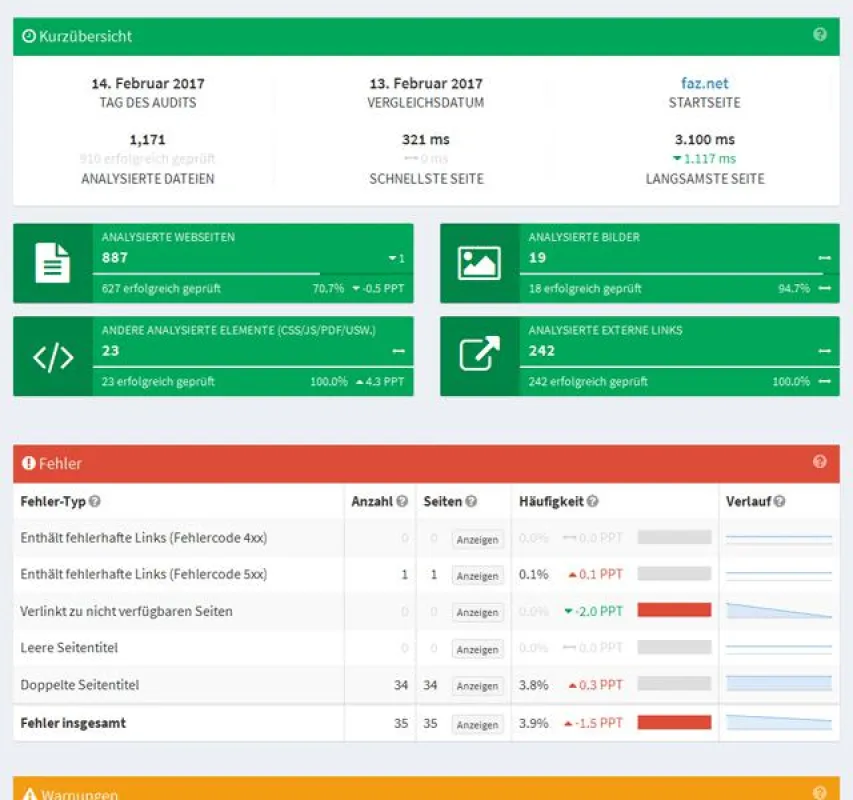Click the '3.9%' total frequency value
This screenshot has height=800, width=853.
[533, 723]
